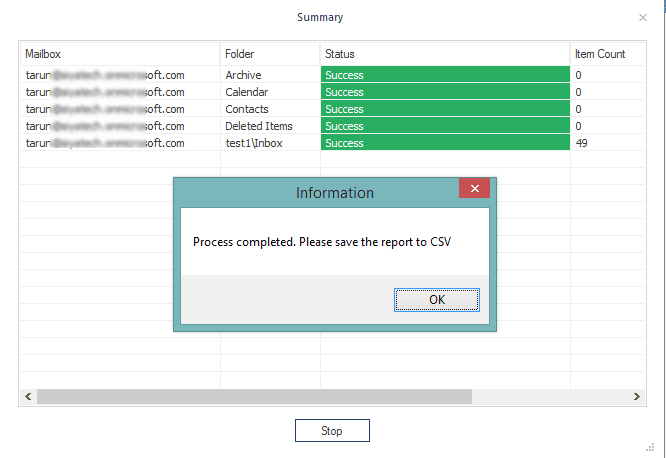Click mailbox address in Contacts row
The image size is (666, 458).
tap(105, 109)
